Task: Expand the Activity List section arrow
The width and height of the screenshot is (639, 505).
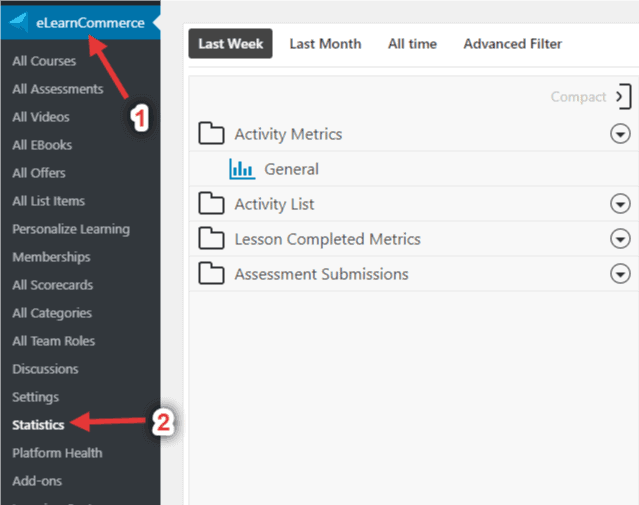Action: point(620,203)
